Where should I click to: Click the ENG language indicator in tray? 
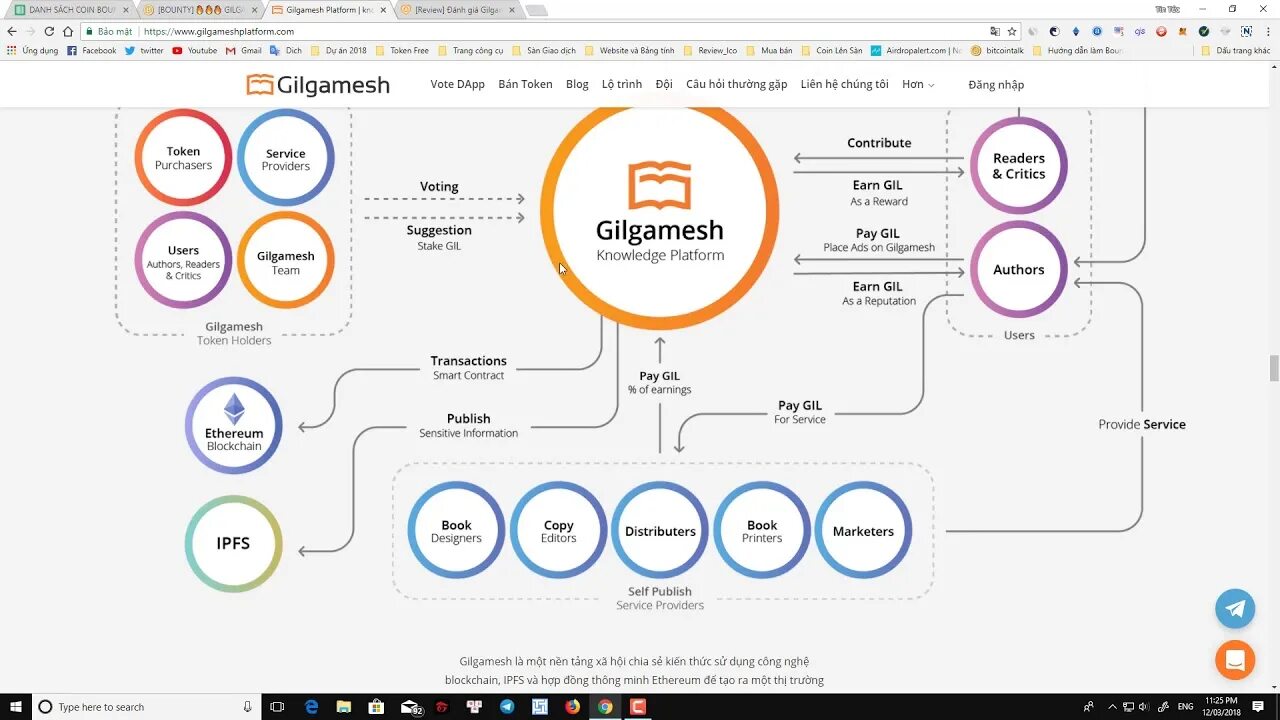click(1186, 707)
